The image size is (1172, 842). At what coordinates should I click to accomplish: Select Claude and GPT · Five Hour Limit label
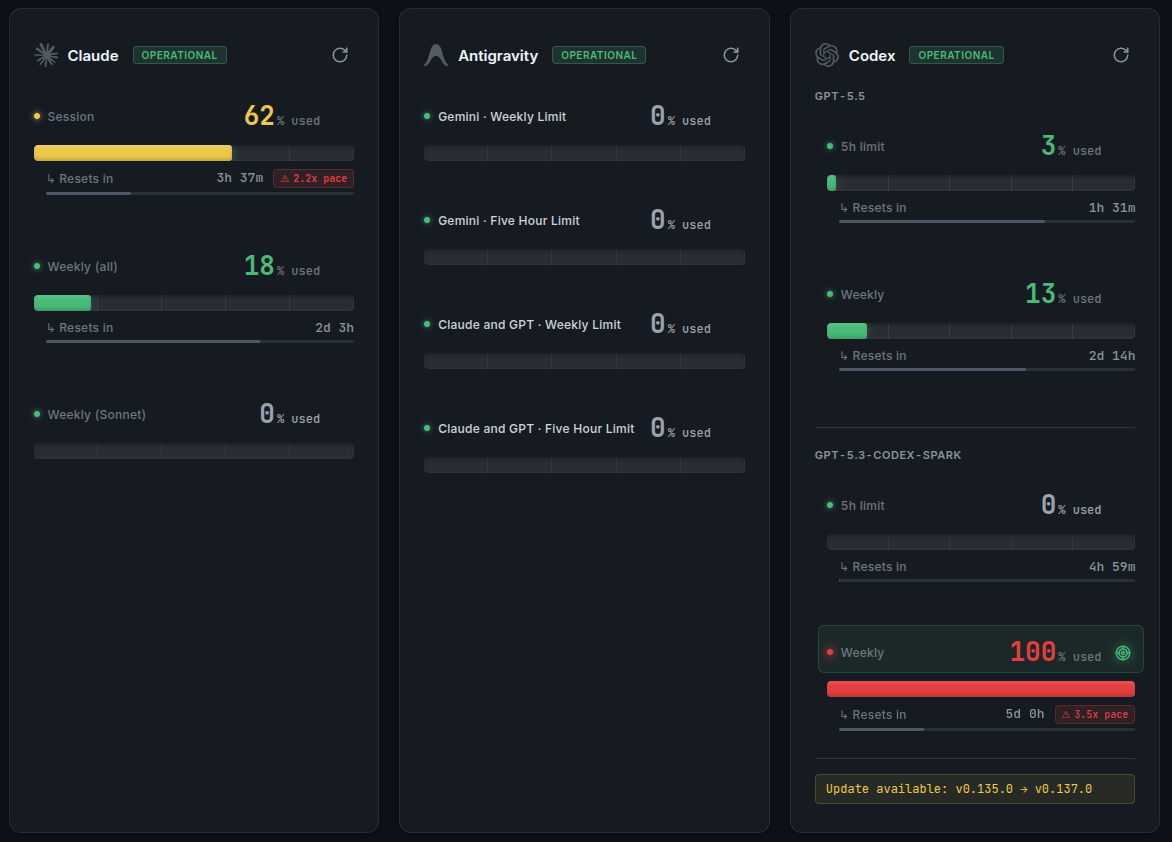[536, 428]
